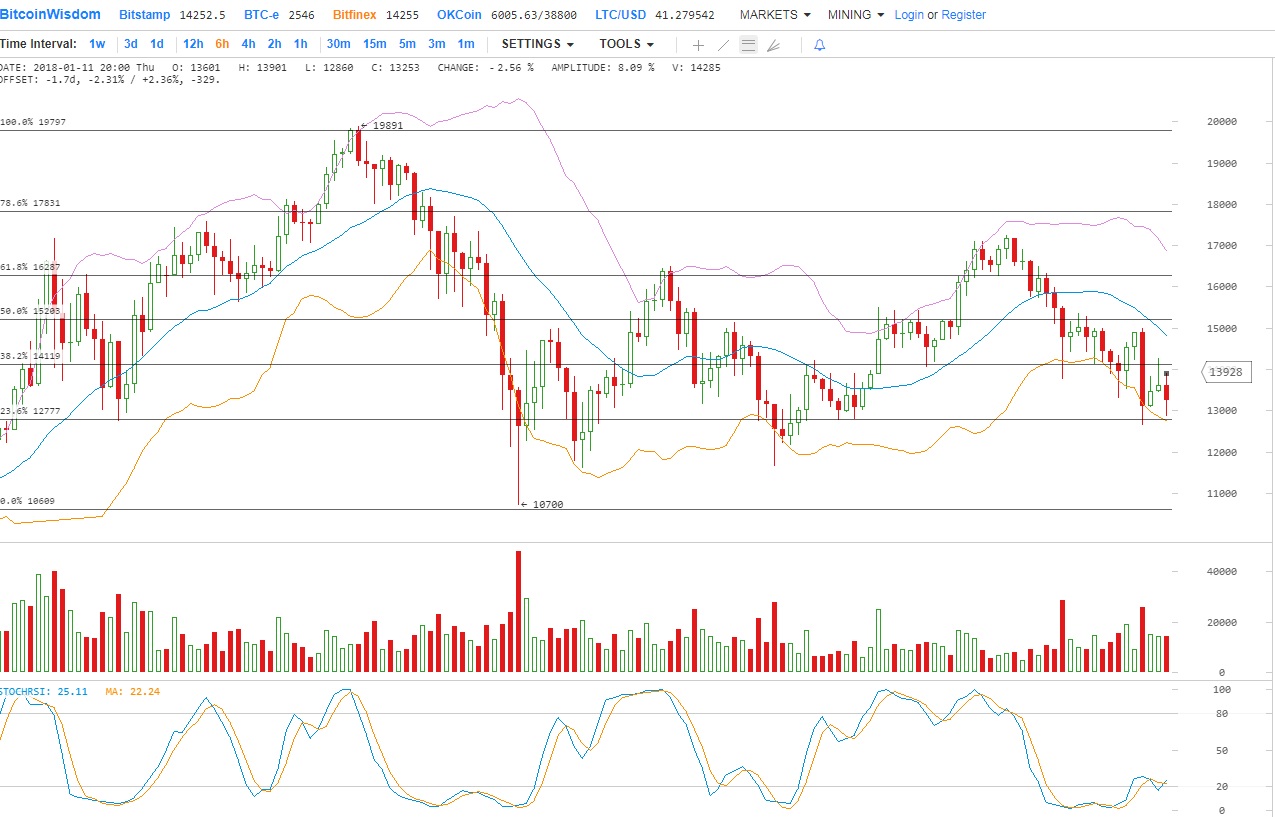Click the Login link
The image size is (1275, 817).
tap(909, 15)
